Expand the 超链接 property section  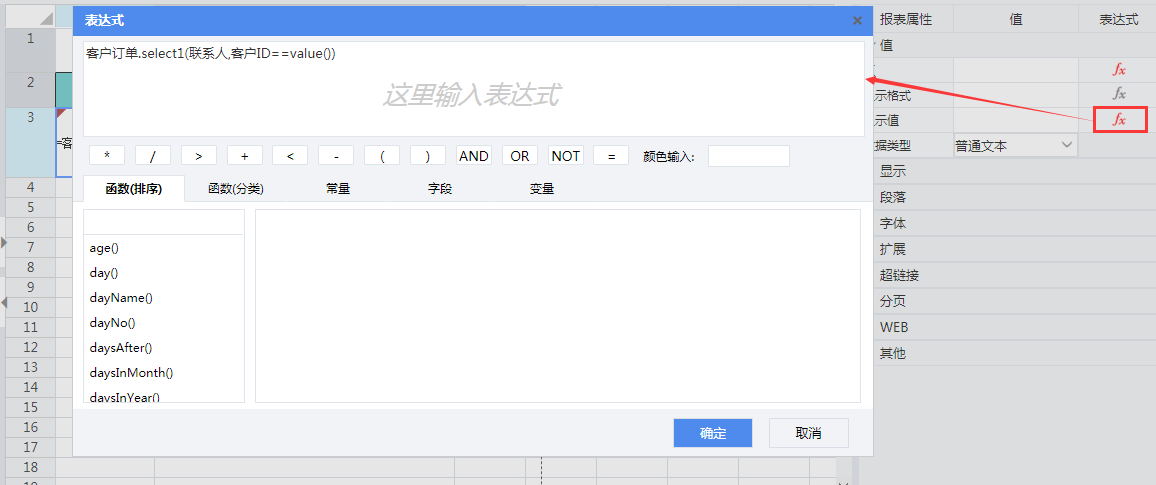coord(899,276)
